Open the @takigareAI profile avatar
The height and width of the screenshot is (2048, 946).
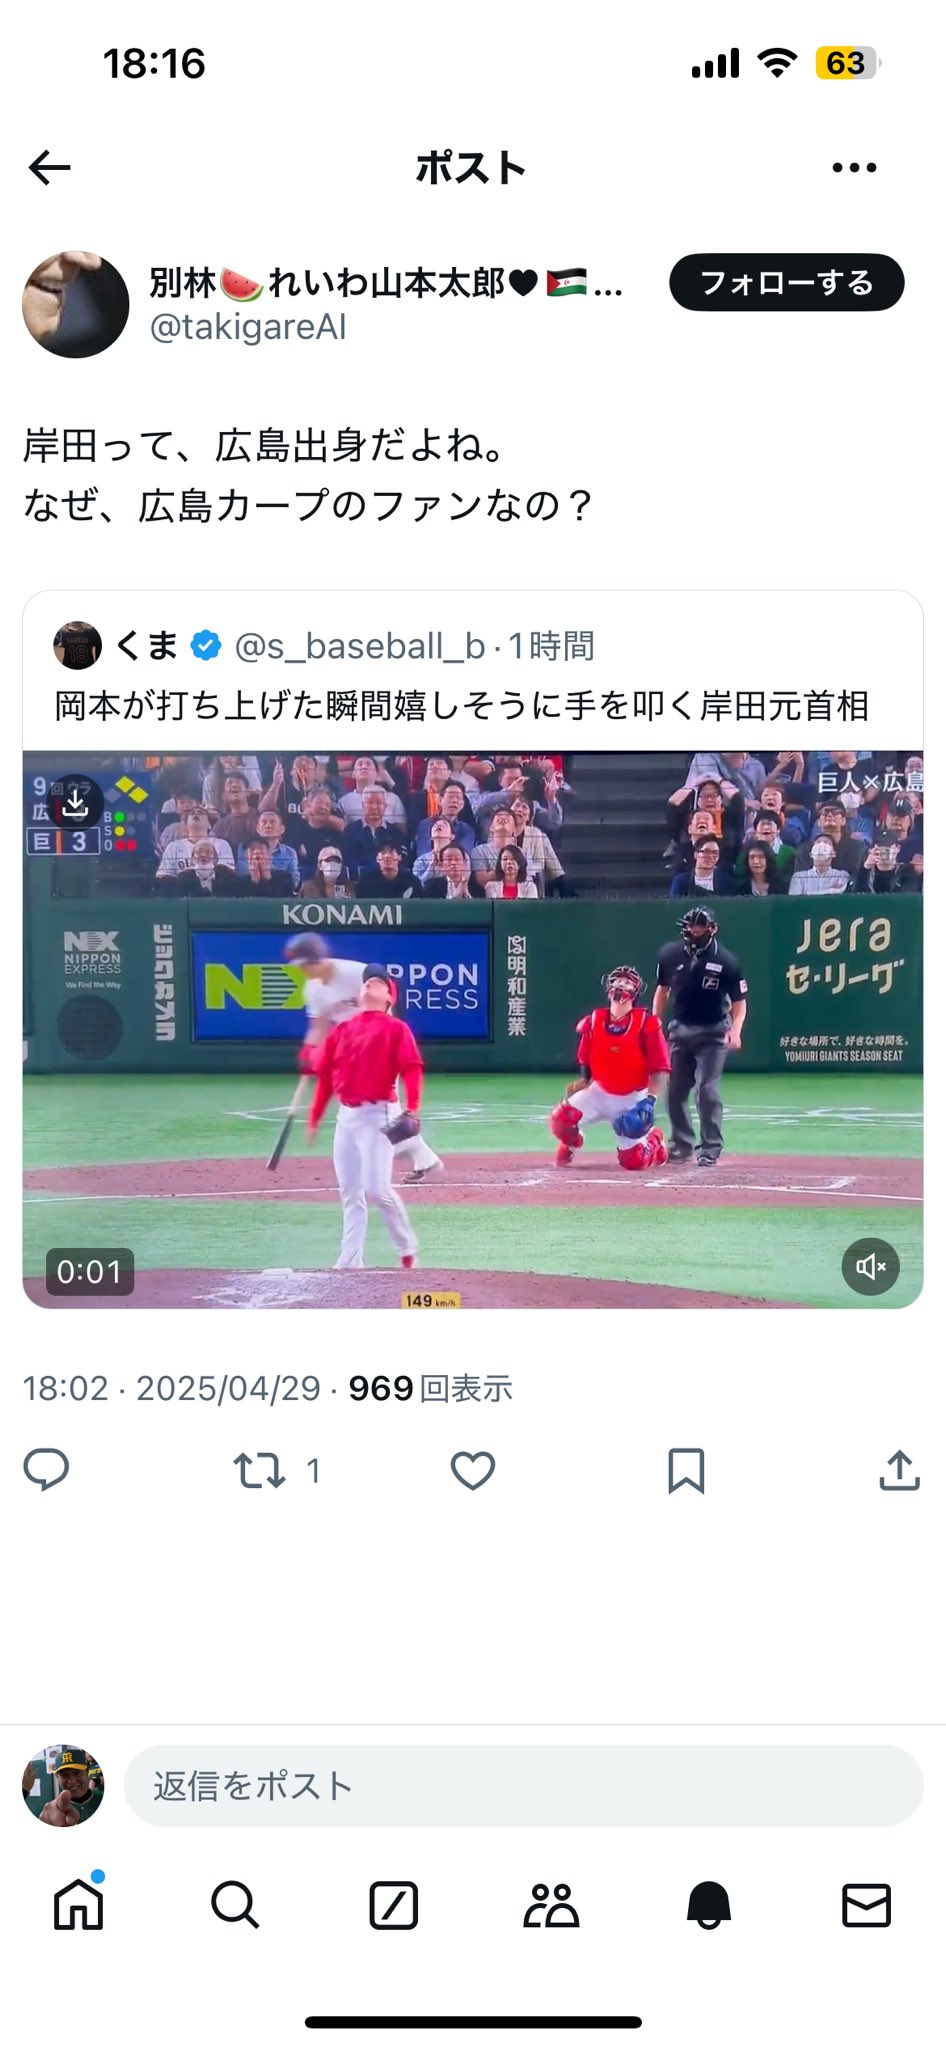tap(76, 304)
